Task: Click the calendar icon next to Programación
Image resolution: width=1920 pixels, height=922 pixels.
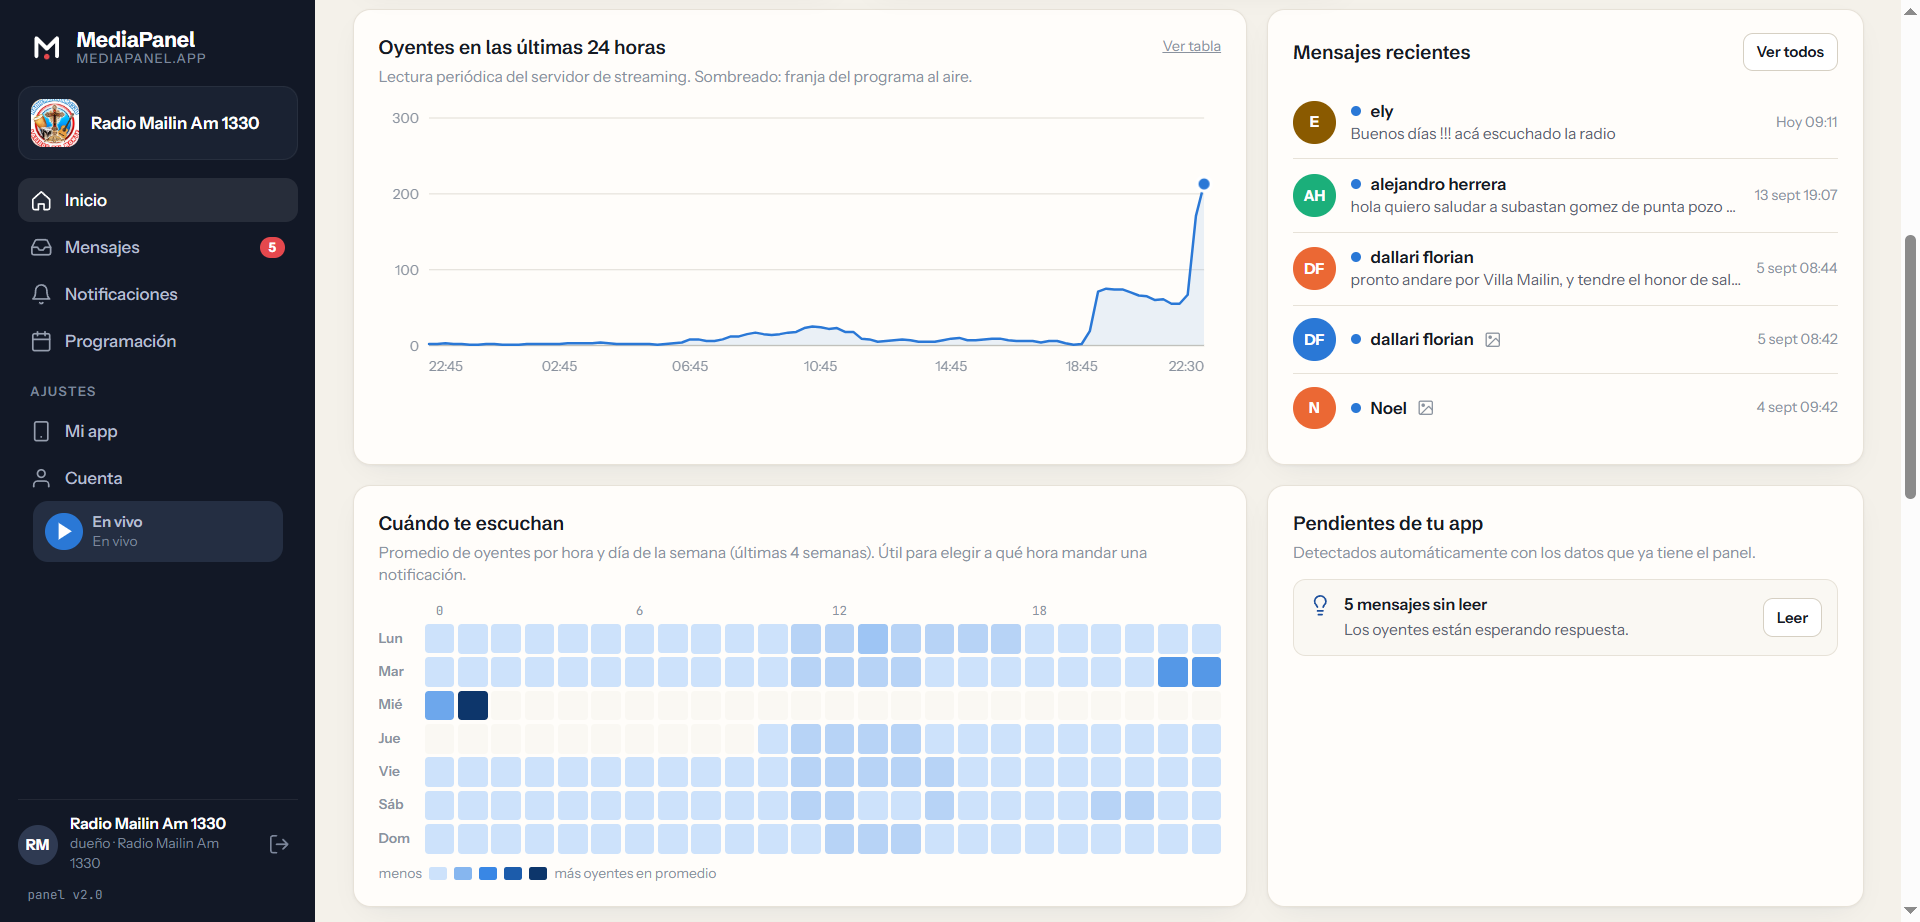Action: 41,341
